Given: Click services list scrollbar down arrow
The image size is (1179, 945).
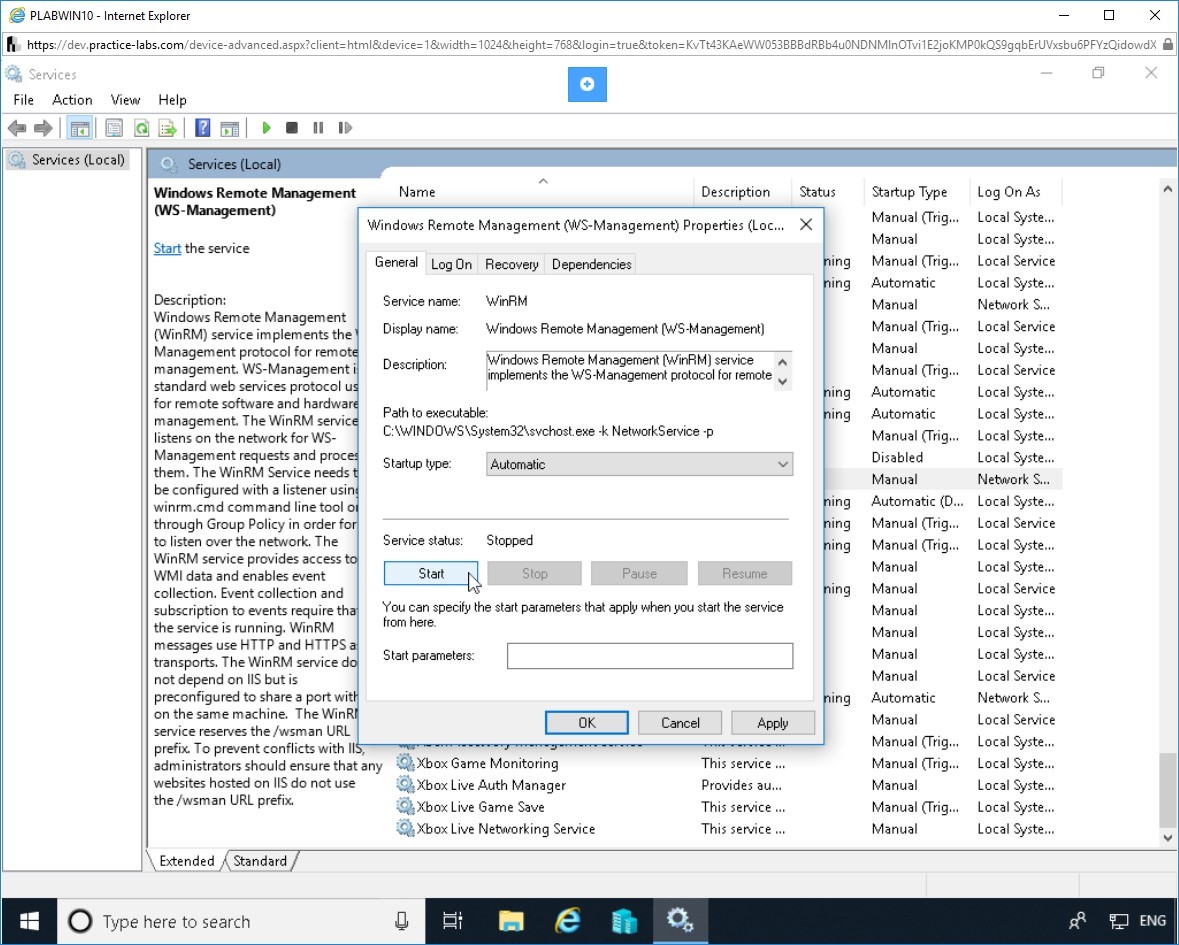Looking at the screenshot, I should (x=1167, y=837).
